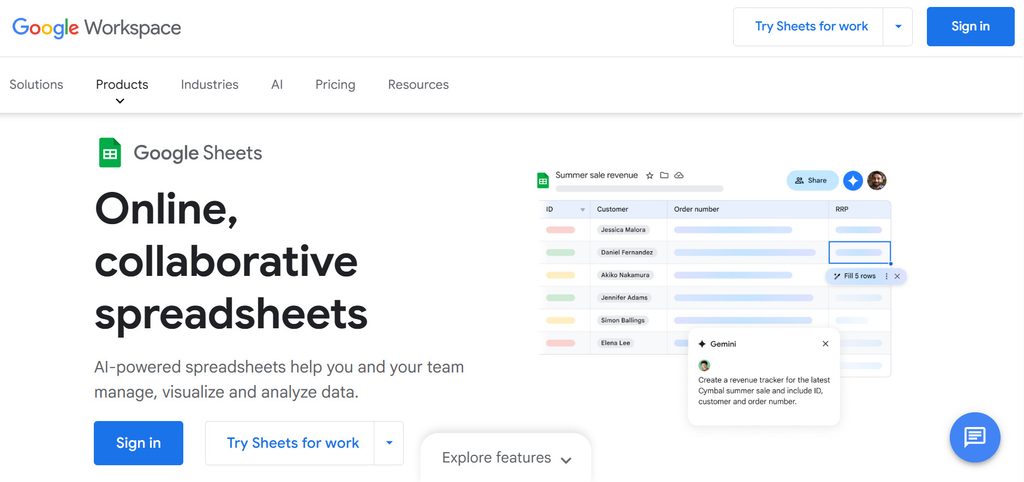
Task: Click the small Sheets icon in the mockup header
Action: (x=543, y=180)
